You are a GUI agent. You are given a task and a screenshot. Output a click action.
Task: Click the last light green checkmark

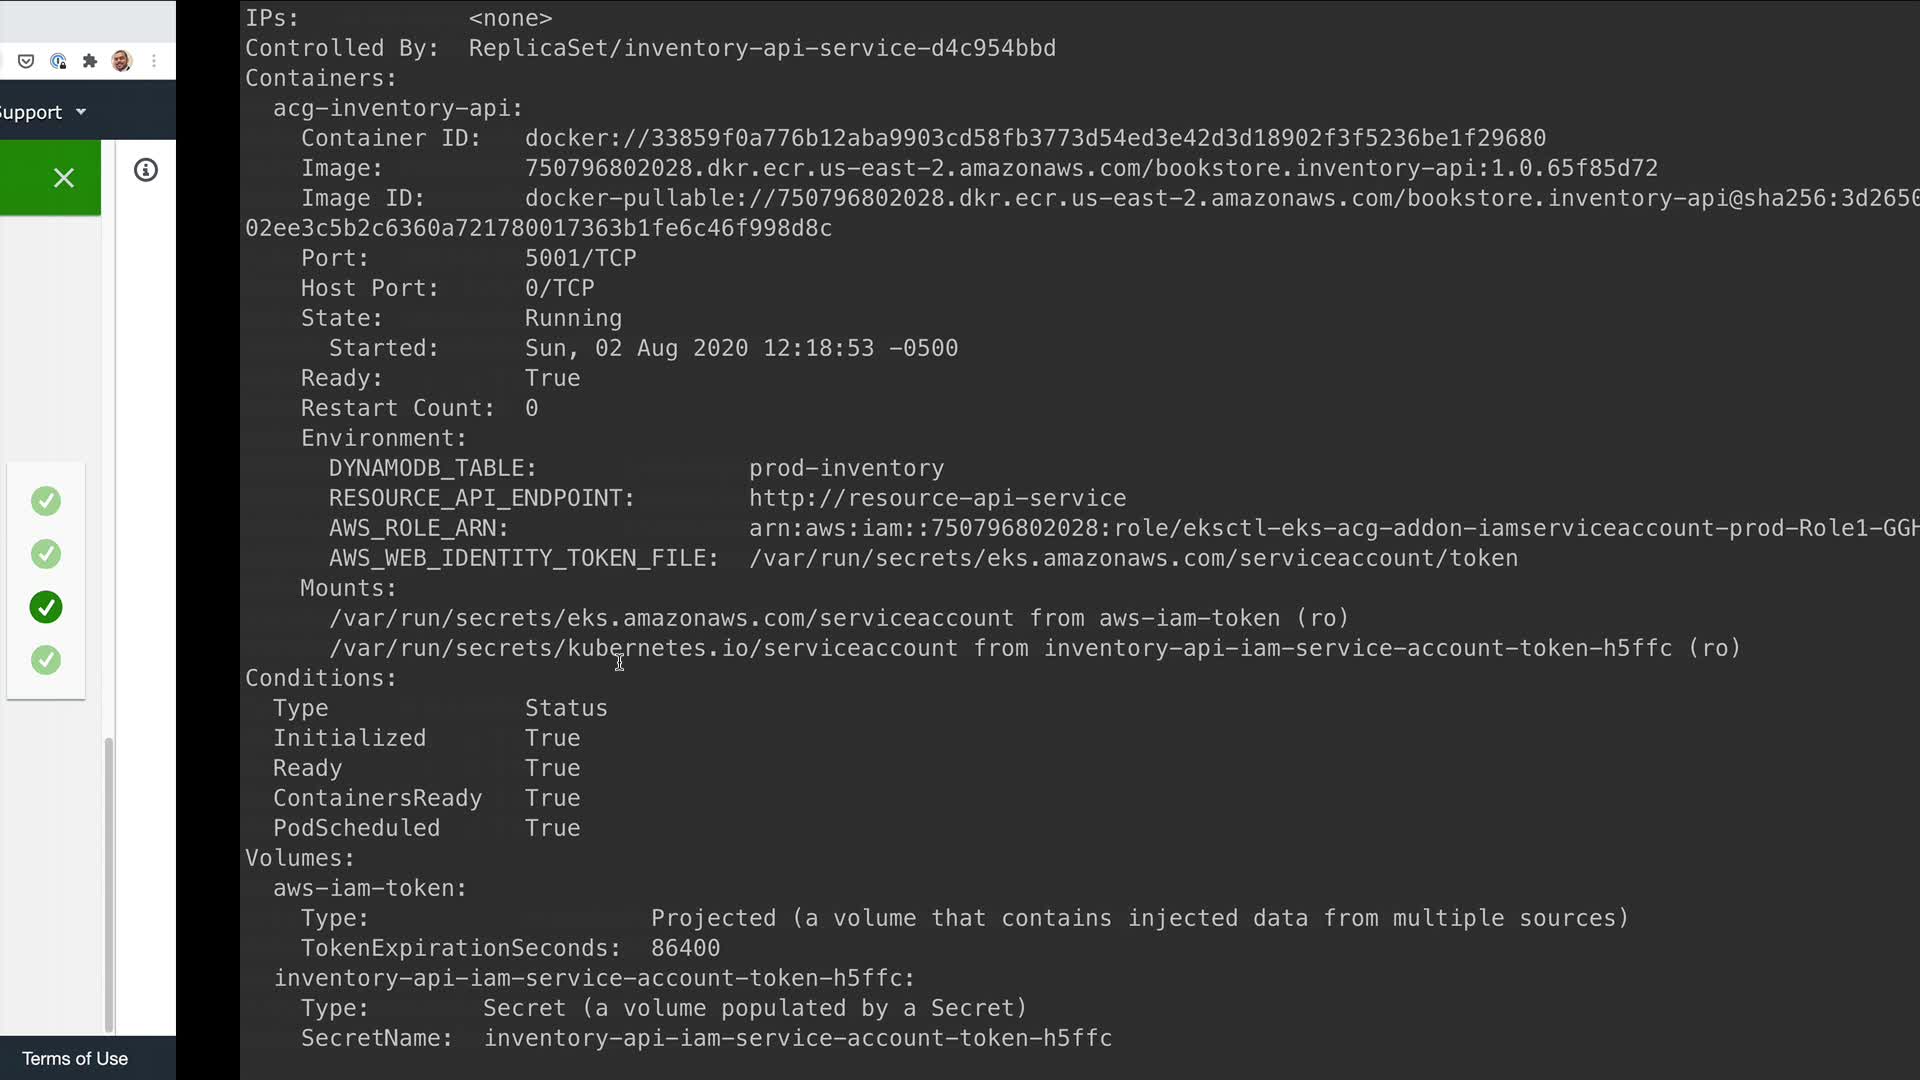click(46, 660)
